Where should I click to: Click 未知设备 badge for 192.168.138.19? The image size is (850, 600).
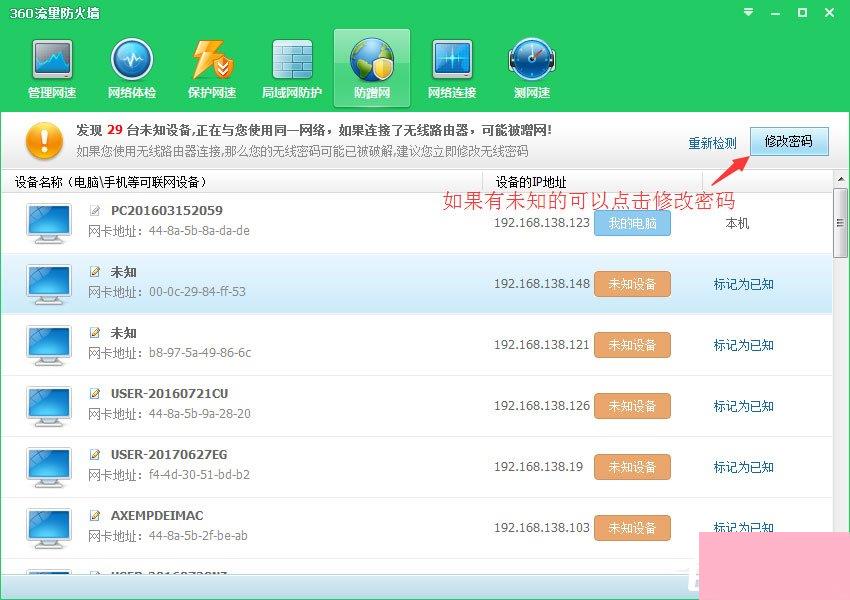click(x=633, y=467)
